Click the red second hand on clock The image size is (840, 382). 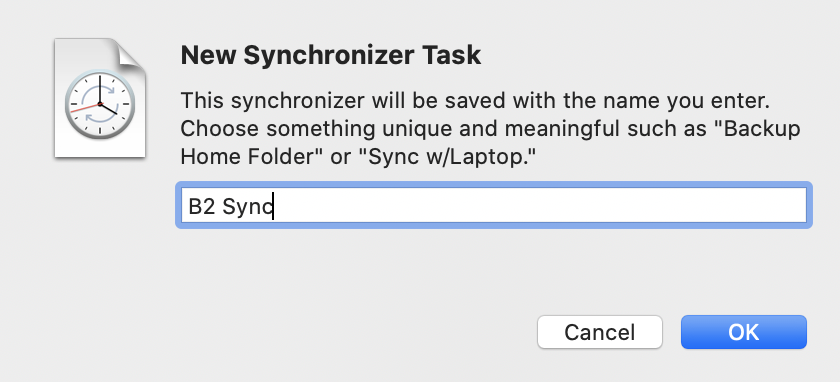click(85, 108)
